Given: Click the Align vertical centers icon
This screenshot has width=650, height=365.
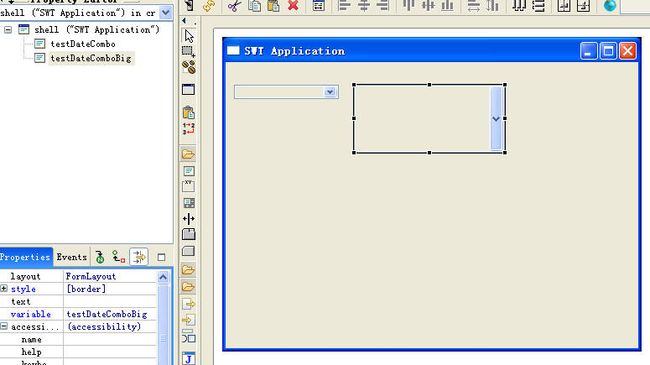Looking at the screenshot, I should [428, 6].
